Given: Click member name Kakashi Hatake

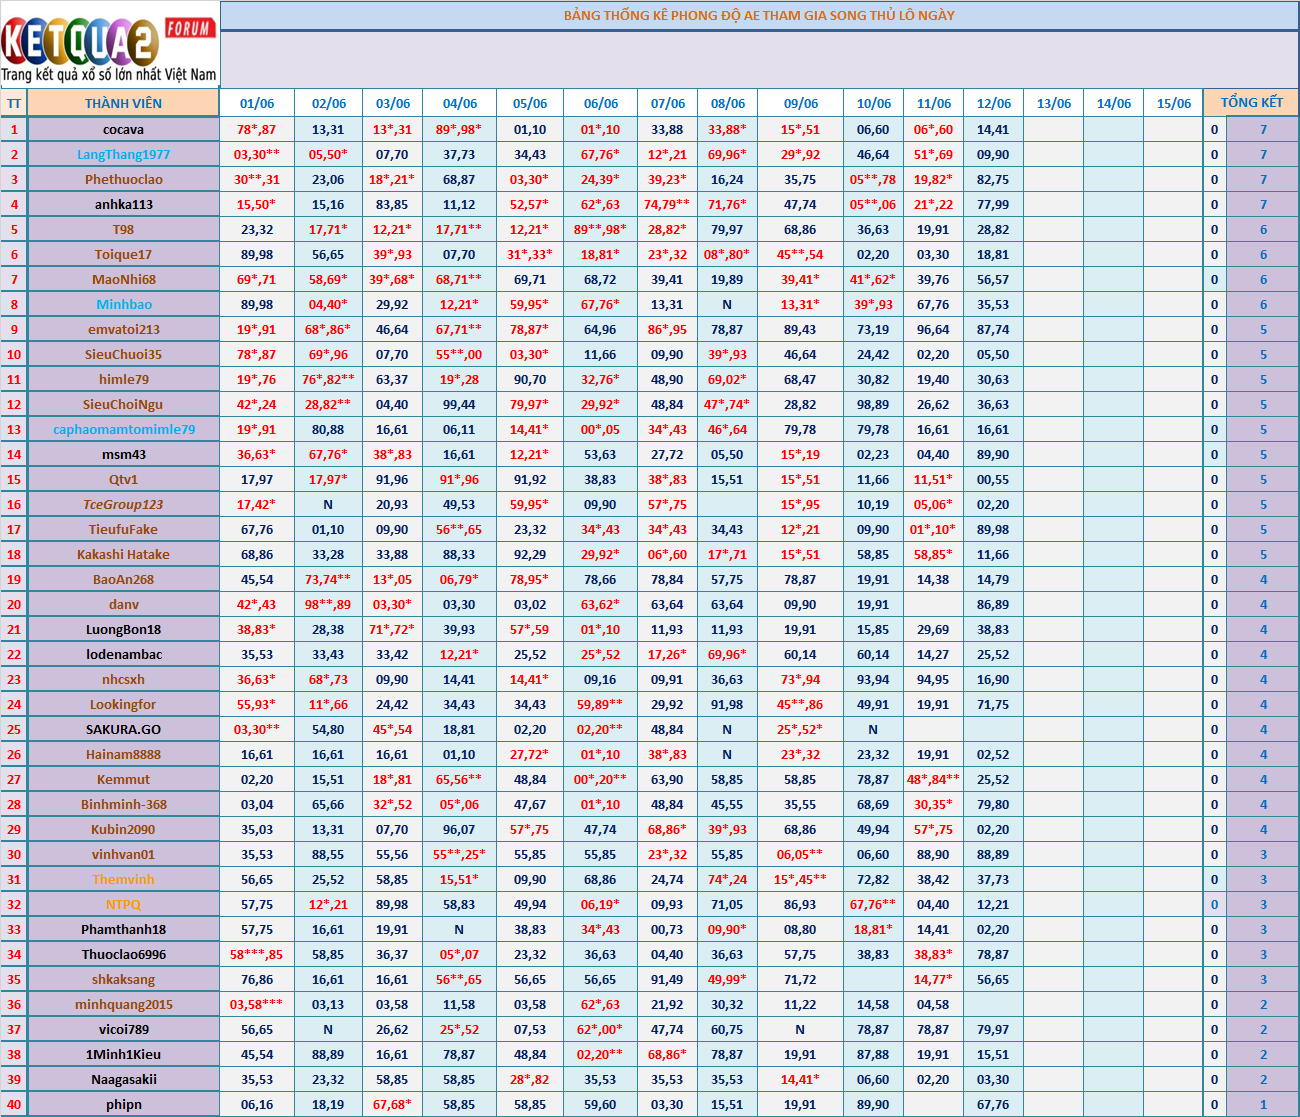Looking at the screenshot, I should point(123,555).
